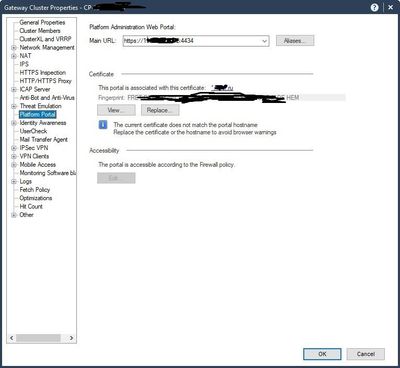Expand the Other tree node
The height and width of the screenshot is (368, 400).
tap(14, 215)
